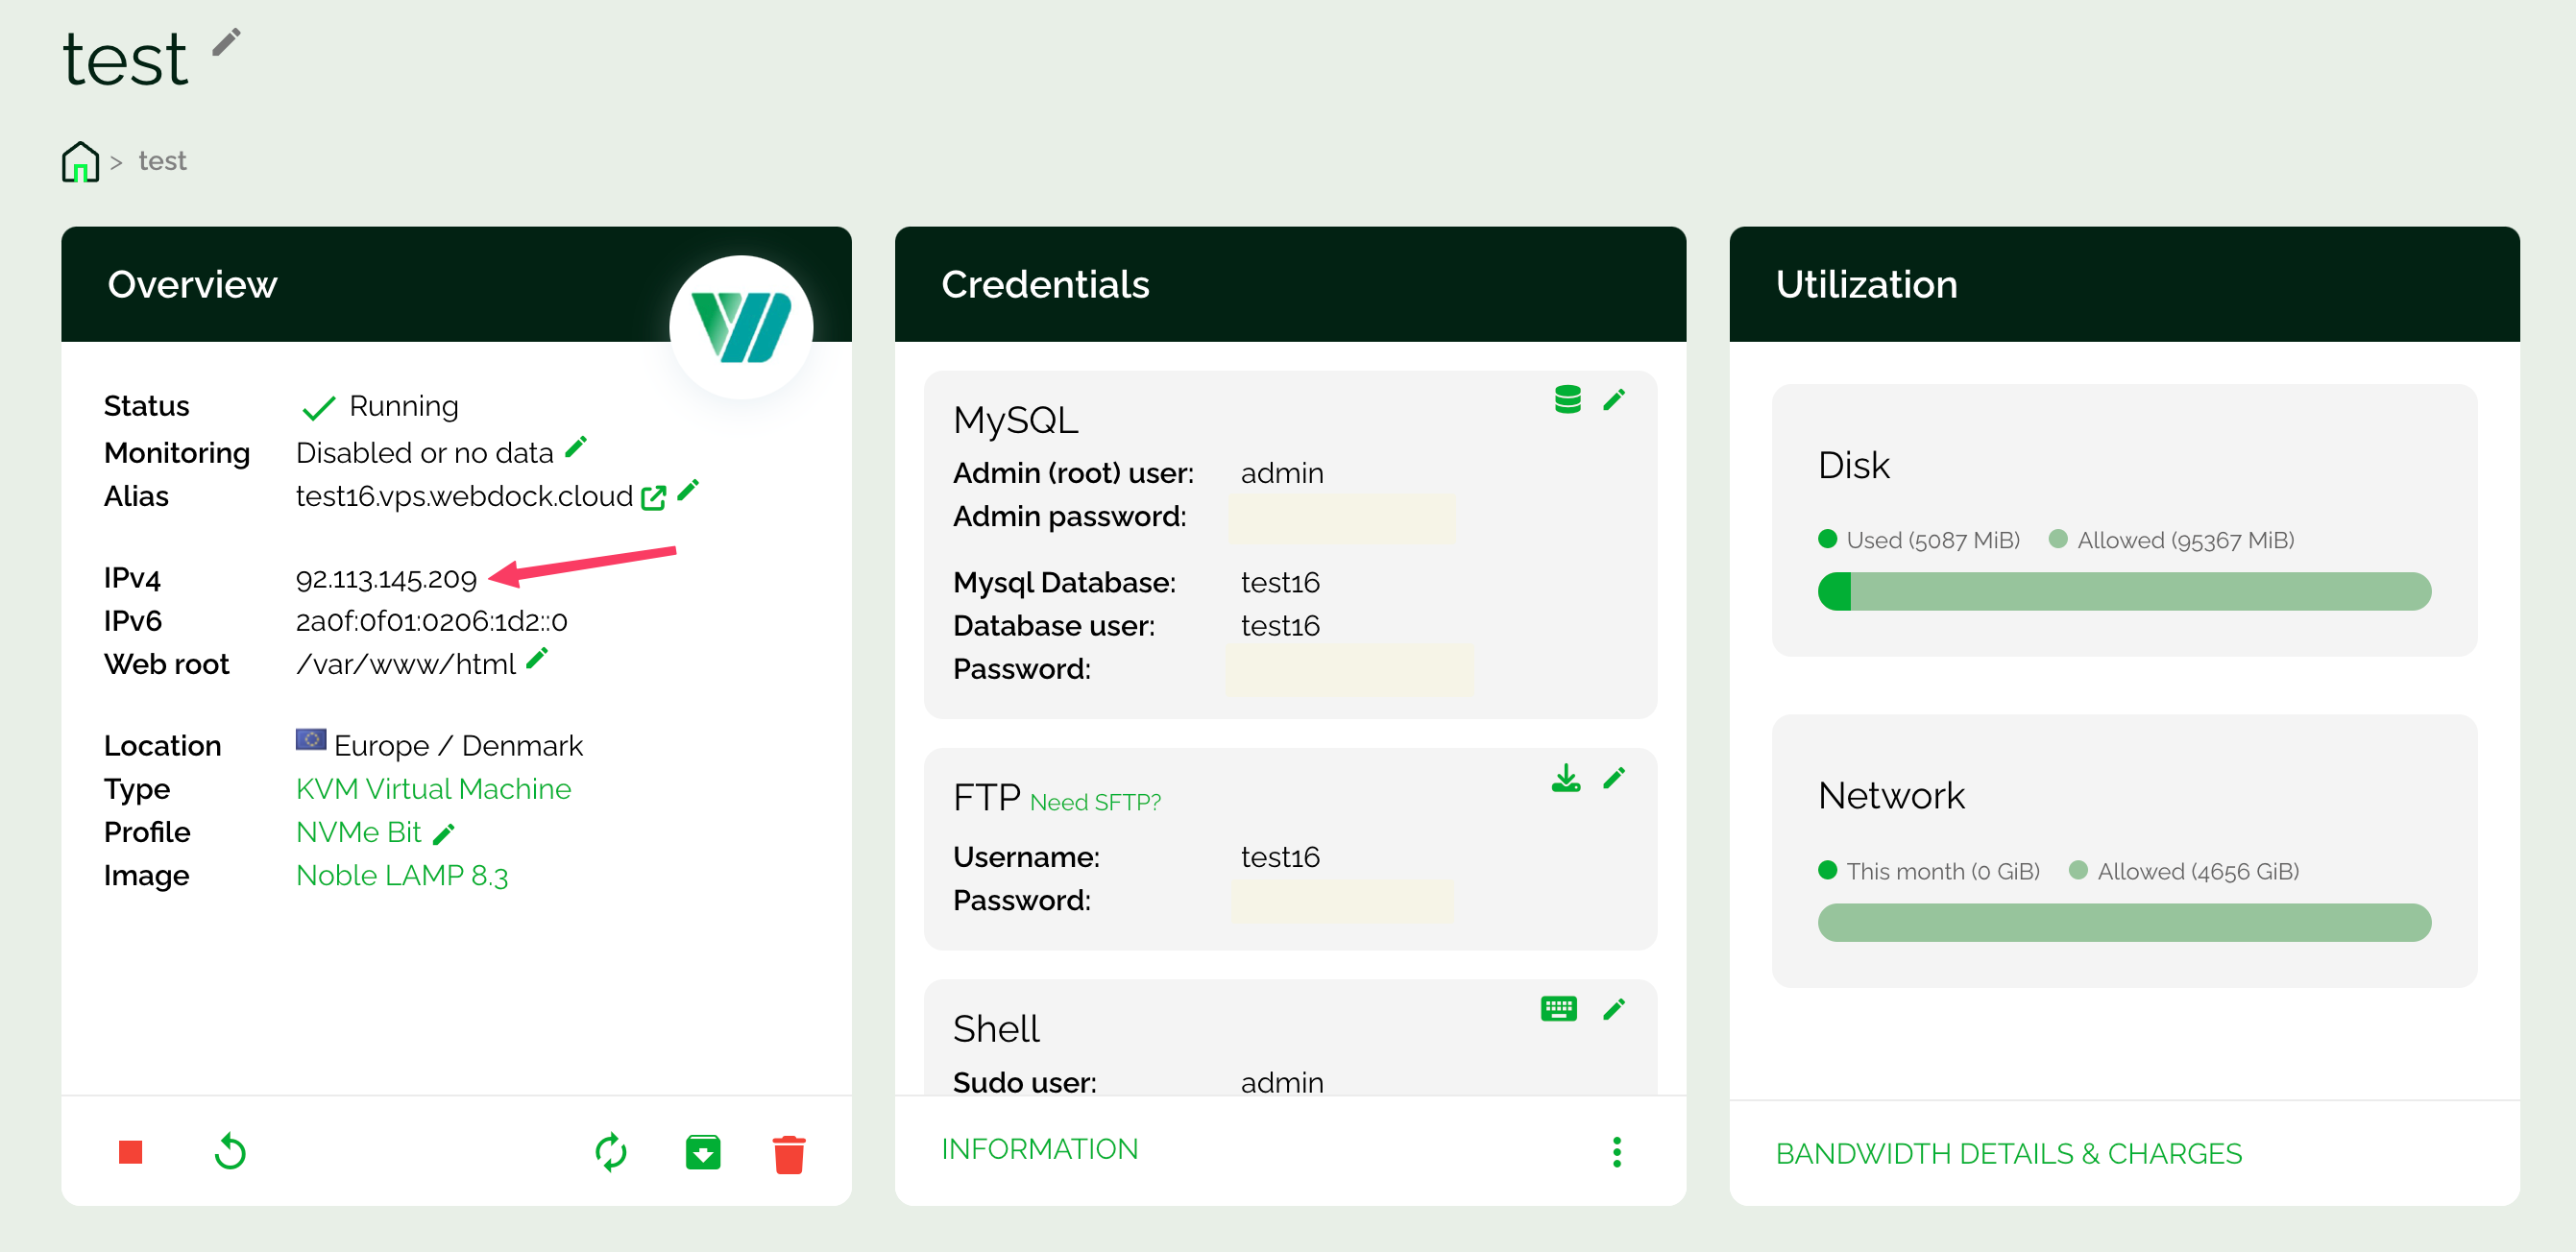The height and width of the screenshot is (1252, 2576).
Task: Open BANDWIDTH DETAILS & CHARGES link
Action: point(2008,1153)
